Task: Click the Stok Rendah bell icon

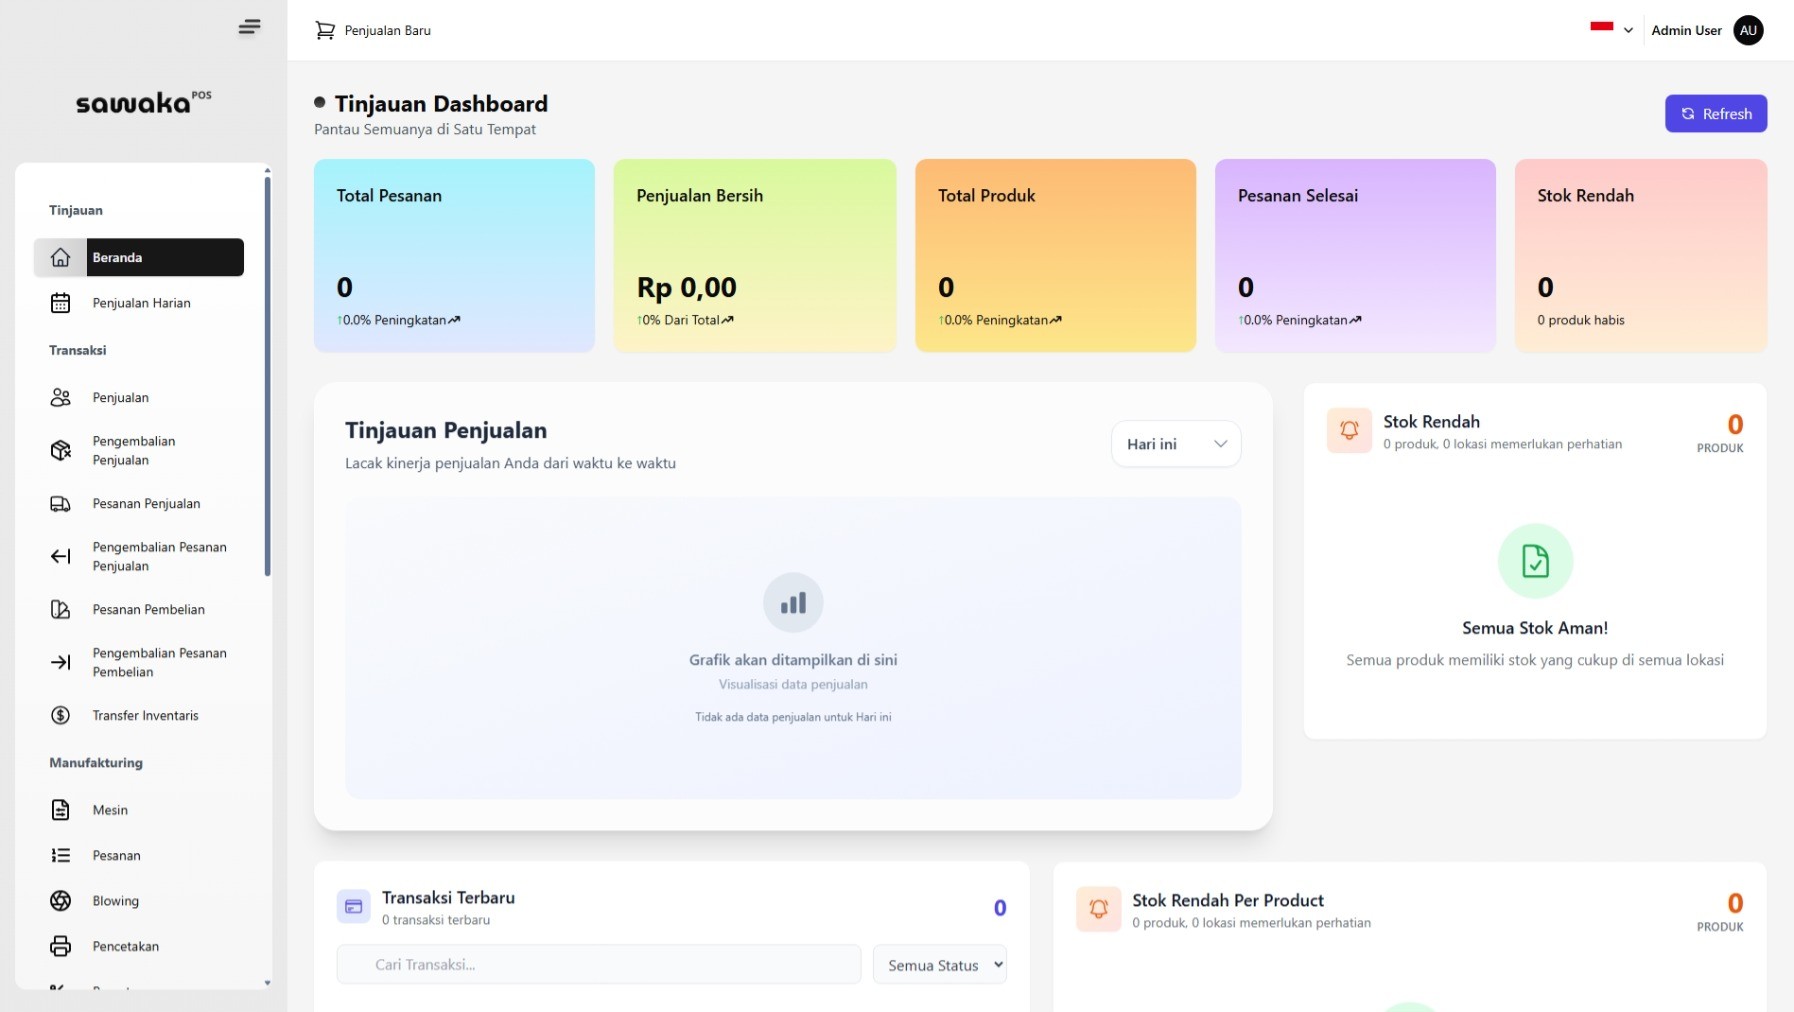Action: point(1349,431)
